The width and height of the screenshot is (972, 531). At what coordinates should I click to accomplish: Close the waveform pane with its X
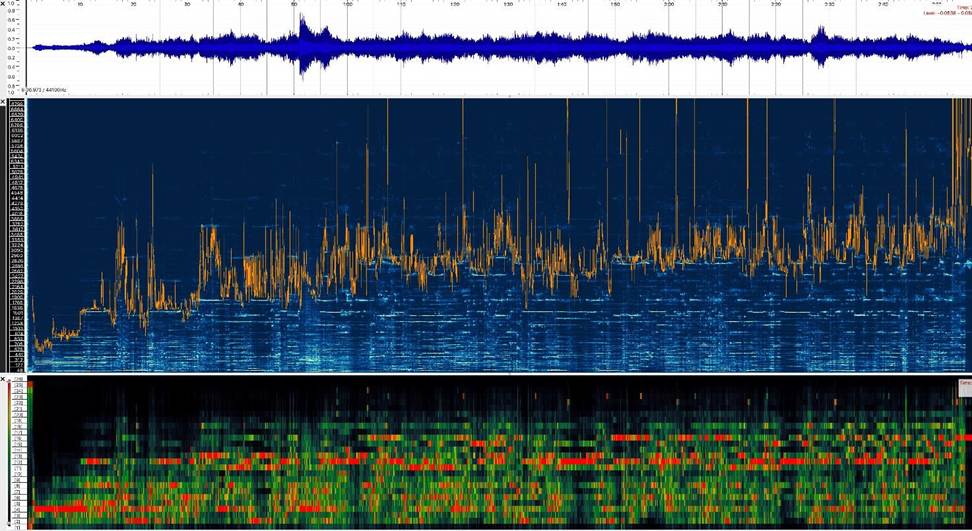coord(3,4)
